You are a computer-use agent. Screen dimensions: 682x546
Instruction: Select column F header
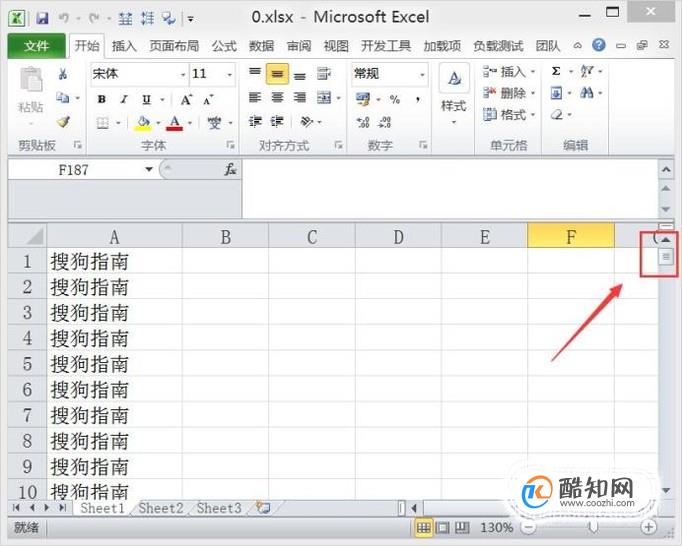click(571, 237)
